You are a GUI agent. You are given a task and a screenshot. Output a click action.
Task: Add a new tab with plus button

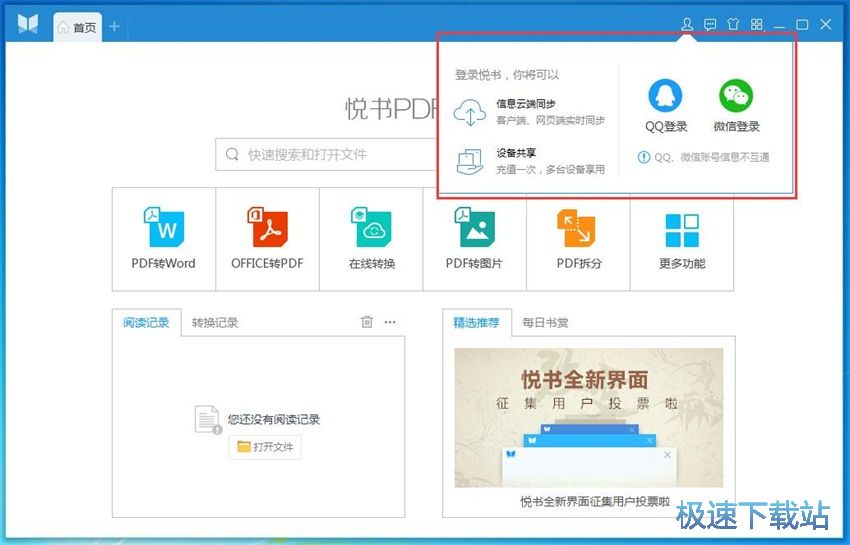tap(114, 27)
